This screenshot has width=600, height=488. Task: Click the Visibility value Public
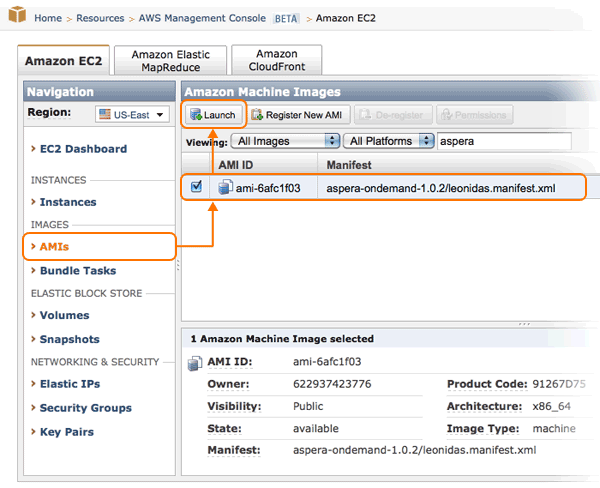(308, 406)
